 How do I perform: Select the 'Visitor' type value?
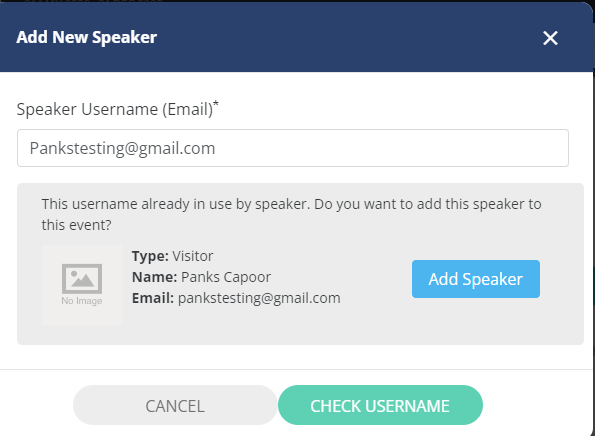click(x=193, y=256)
